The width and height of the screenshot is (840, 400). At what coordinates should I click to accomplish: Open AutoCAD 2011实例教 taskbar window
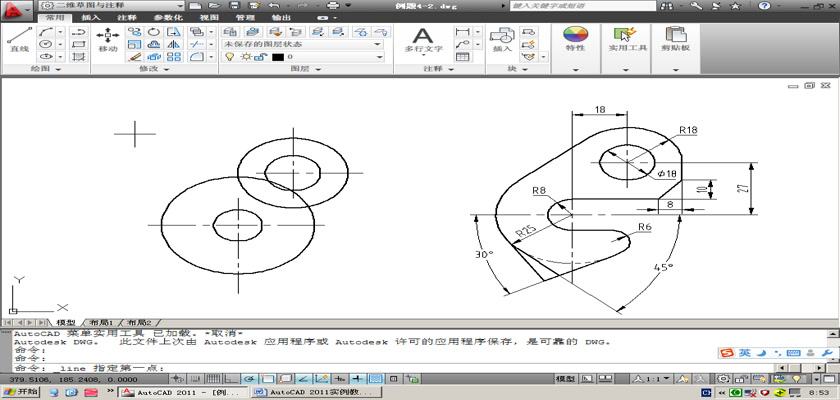pos(317,393)
